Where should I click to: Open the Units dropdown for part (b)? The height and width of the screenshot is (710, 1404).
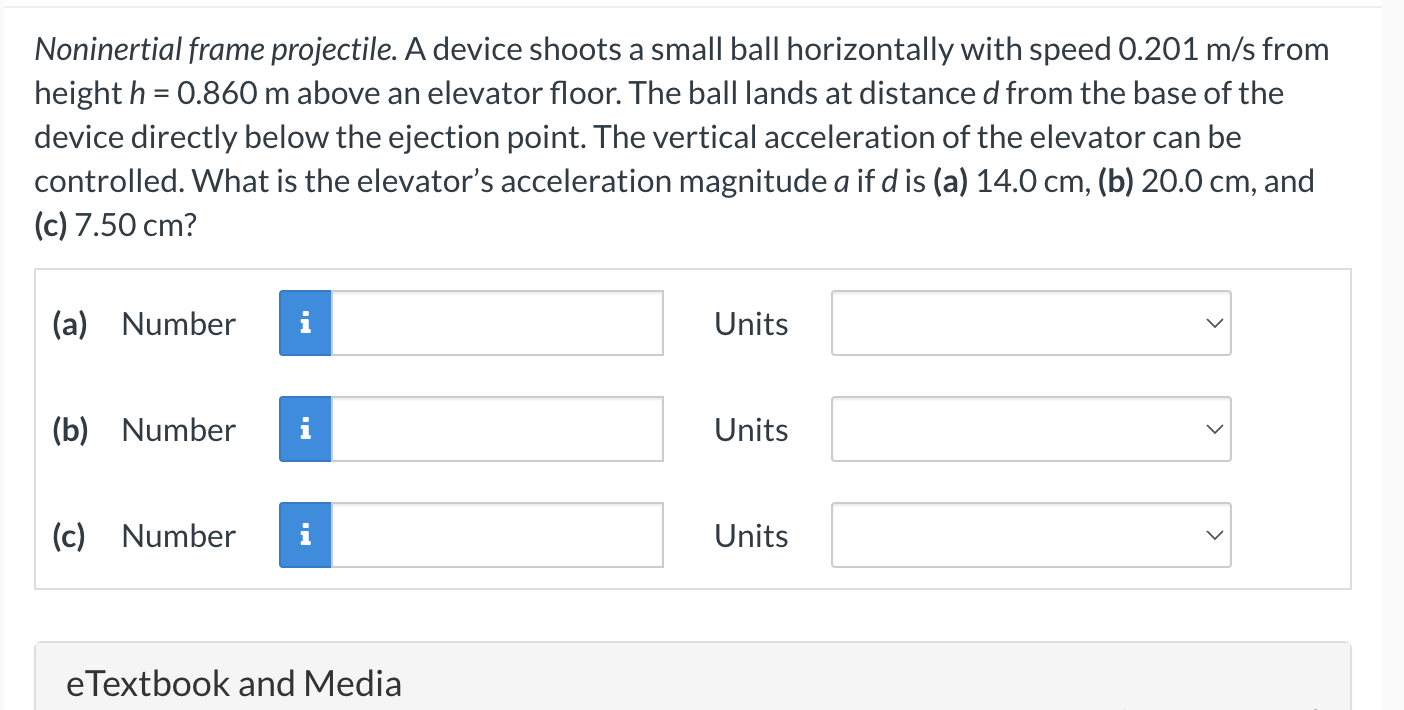(1030, 429)
